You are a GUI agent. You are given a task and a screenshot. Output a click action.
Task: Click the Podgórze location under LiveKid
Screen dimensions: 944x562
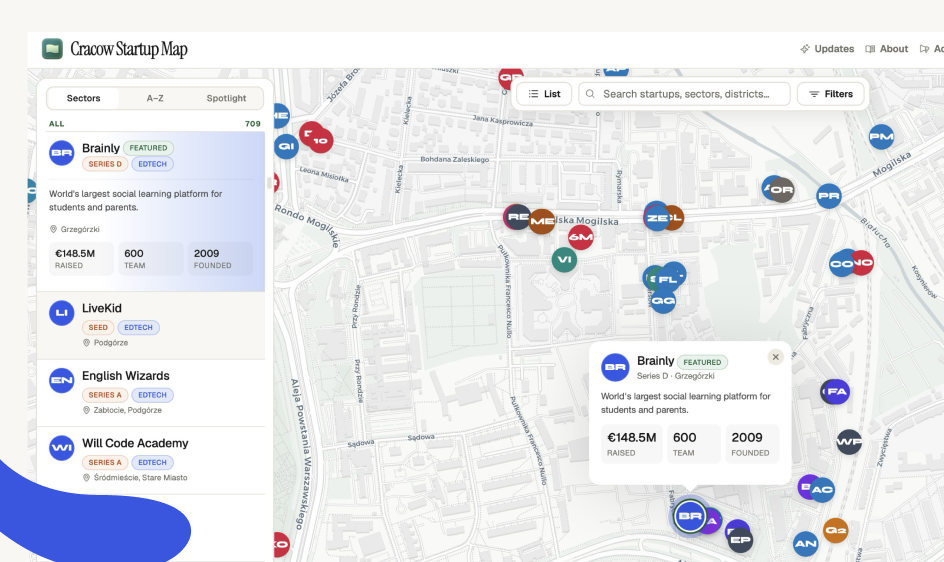pyautogui.click(x=105, y=342)
